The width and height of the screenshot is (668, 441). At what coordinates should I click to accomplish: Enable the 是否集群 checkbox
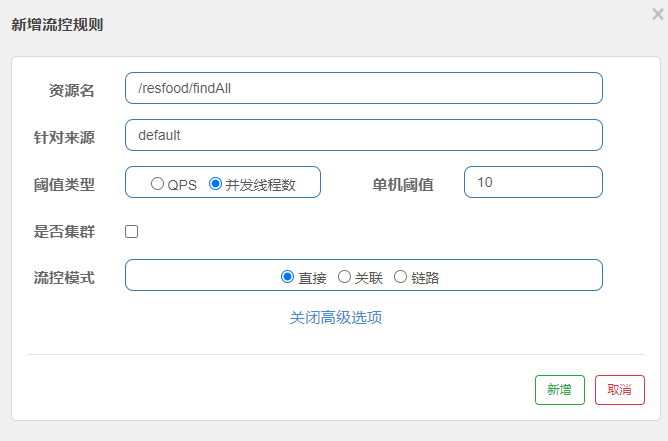[131, 232]
